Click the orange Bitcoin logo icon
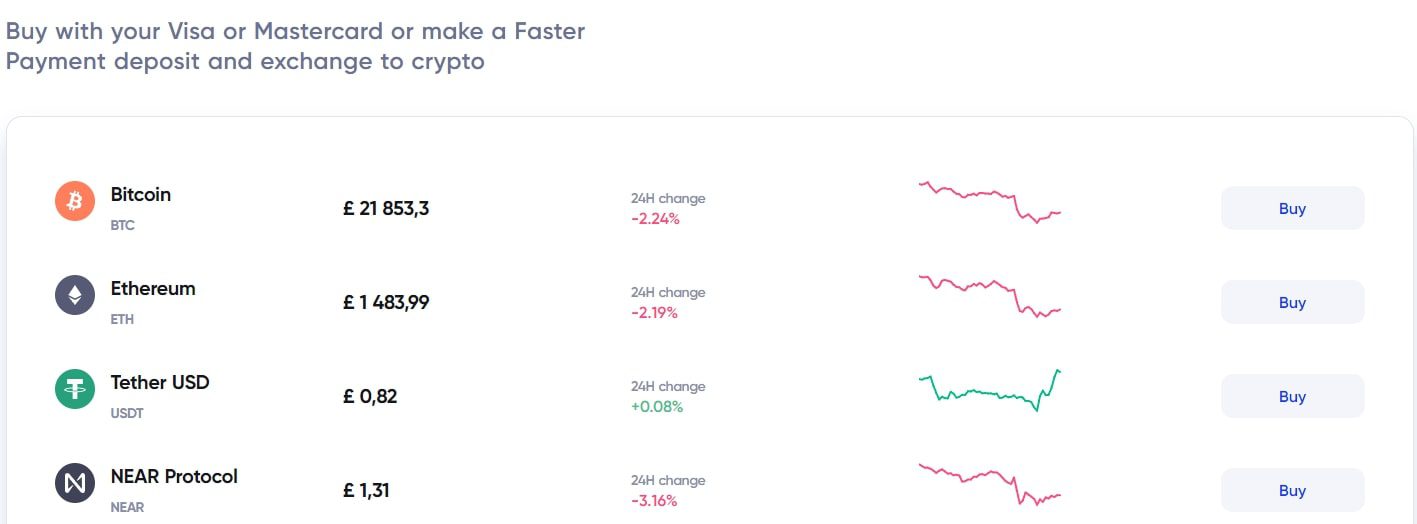This screenshot has width=1417, height=524. coord(74,202)
